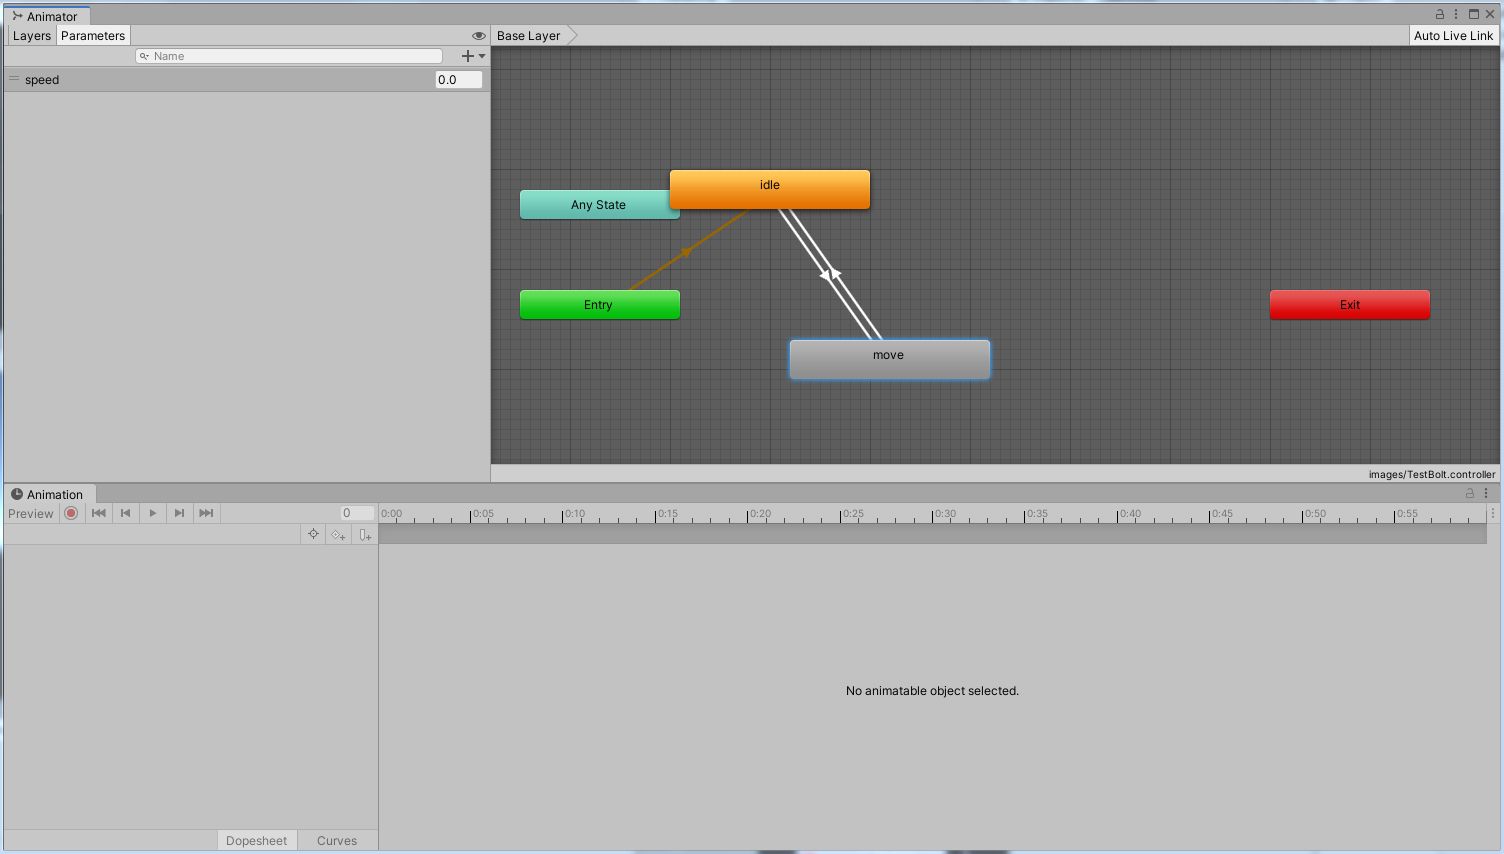Open the Base Layer breadcrumb
The height and width of the screenshot is (854, 1504).
coord(528,35)
